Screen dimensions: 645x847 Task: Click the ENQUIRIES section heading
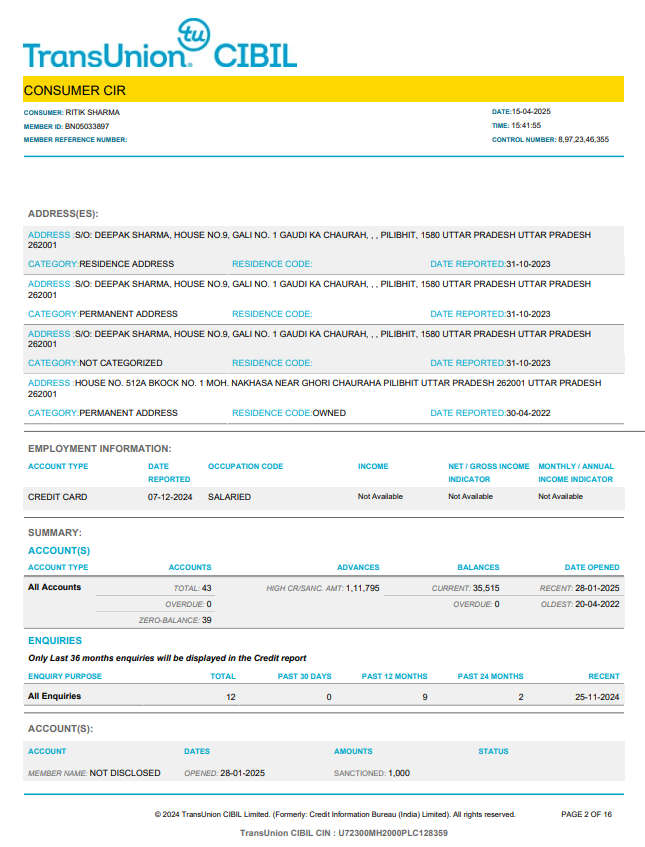pos(55,640)
